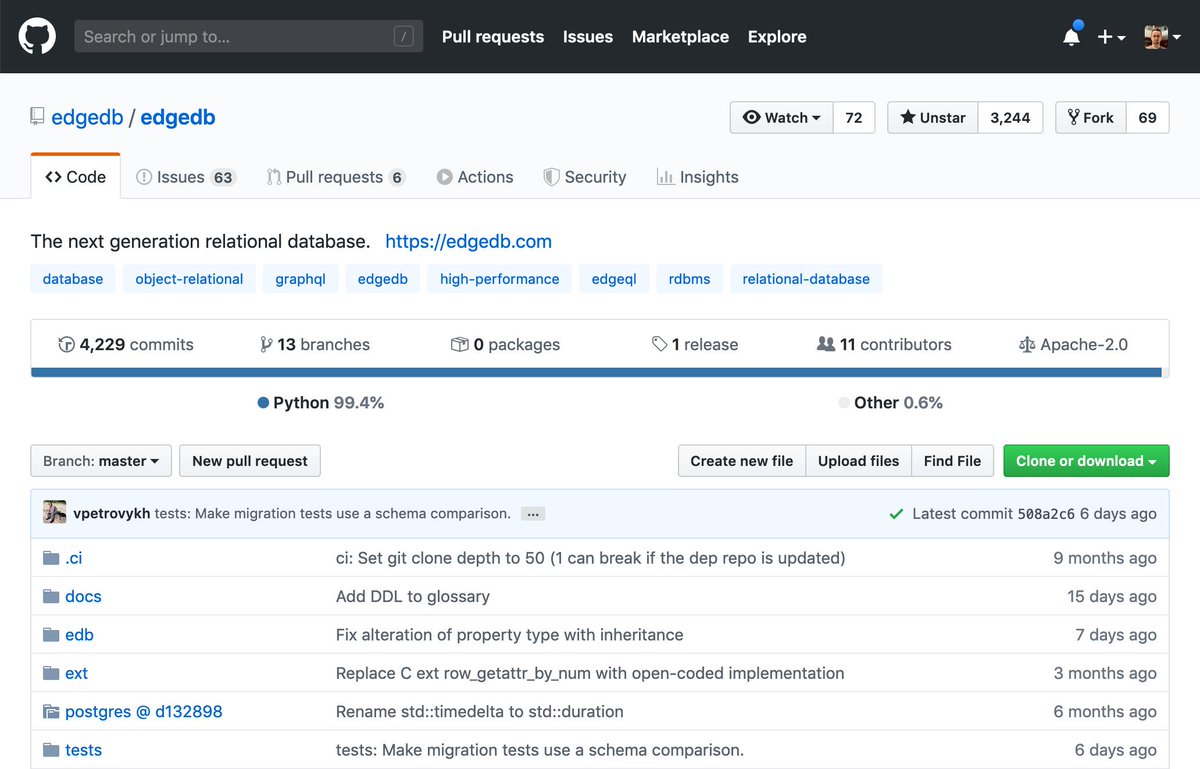This screenshot has width=1200, height=769.
Task: Open the edb folder
Action: click(79, 635)
